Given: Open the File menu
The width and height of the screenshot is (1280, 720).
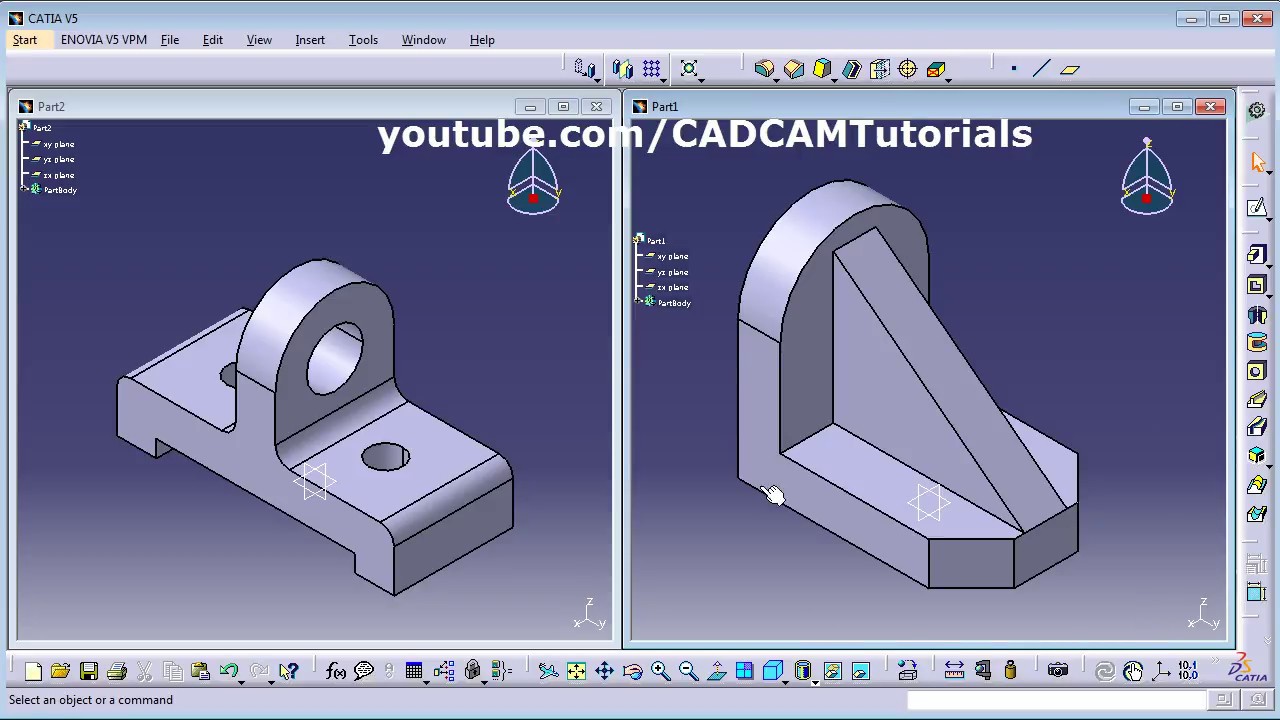Looking at the screenshot, I should (x=170, y=40).
